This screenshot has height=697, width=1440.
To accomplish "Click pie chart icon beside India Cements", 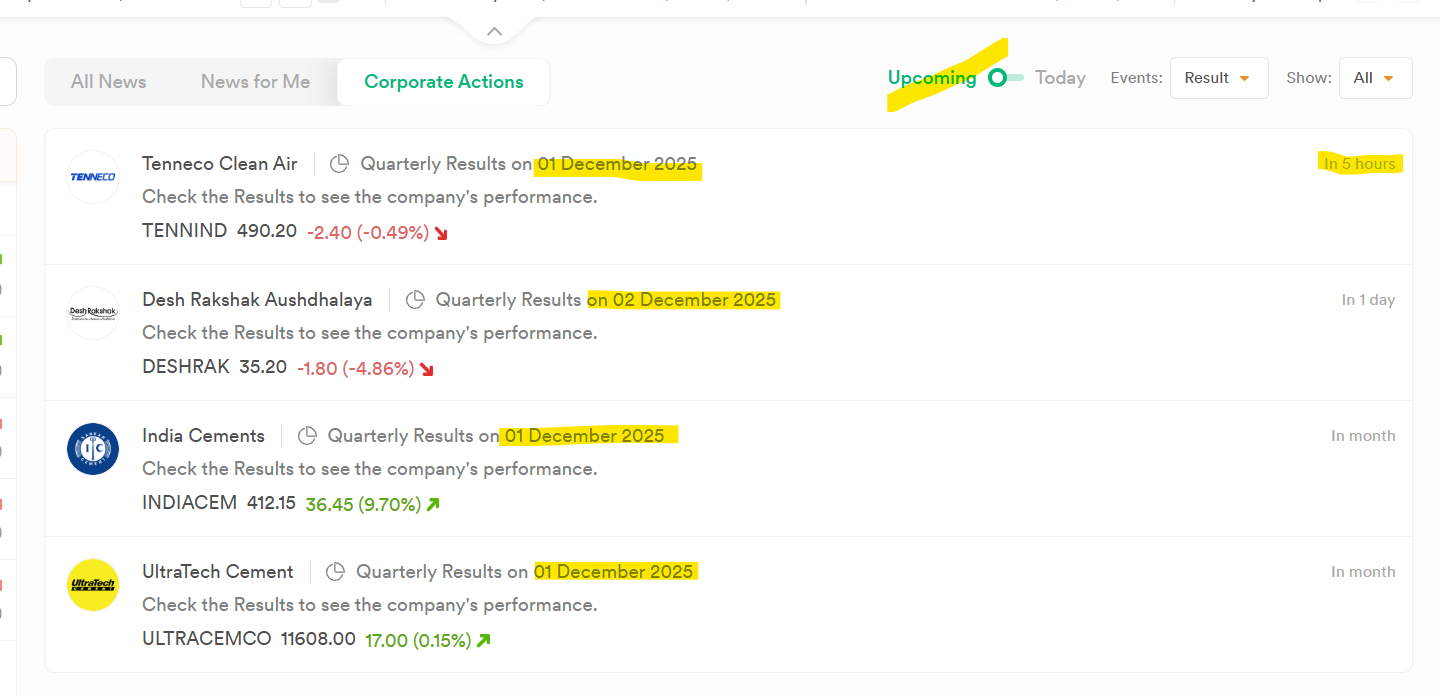I will pyautogui.click(x=308, y=436).
